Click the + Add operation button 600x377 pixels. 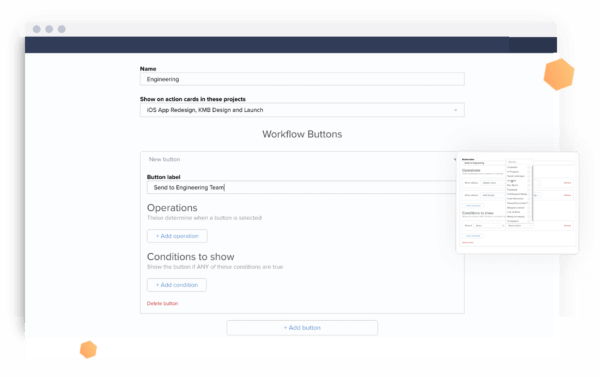pos(177,236)
